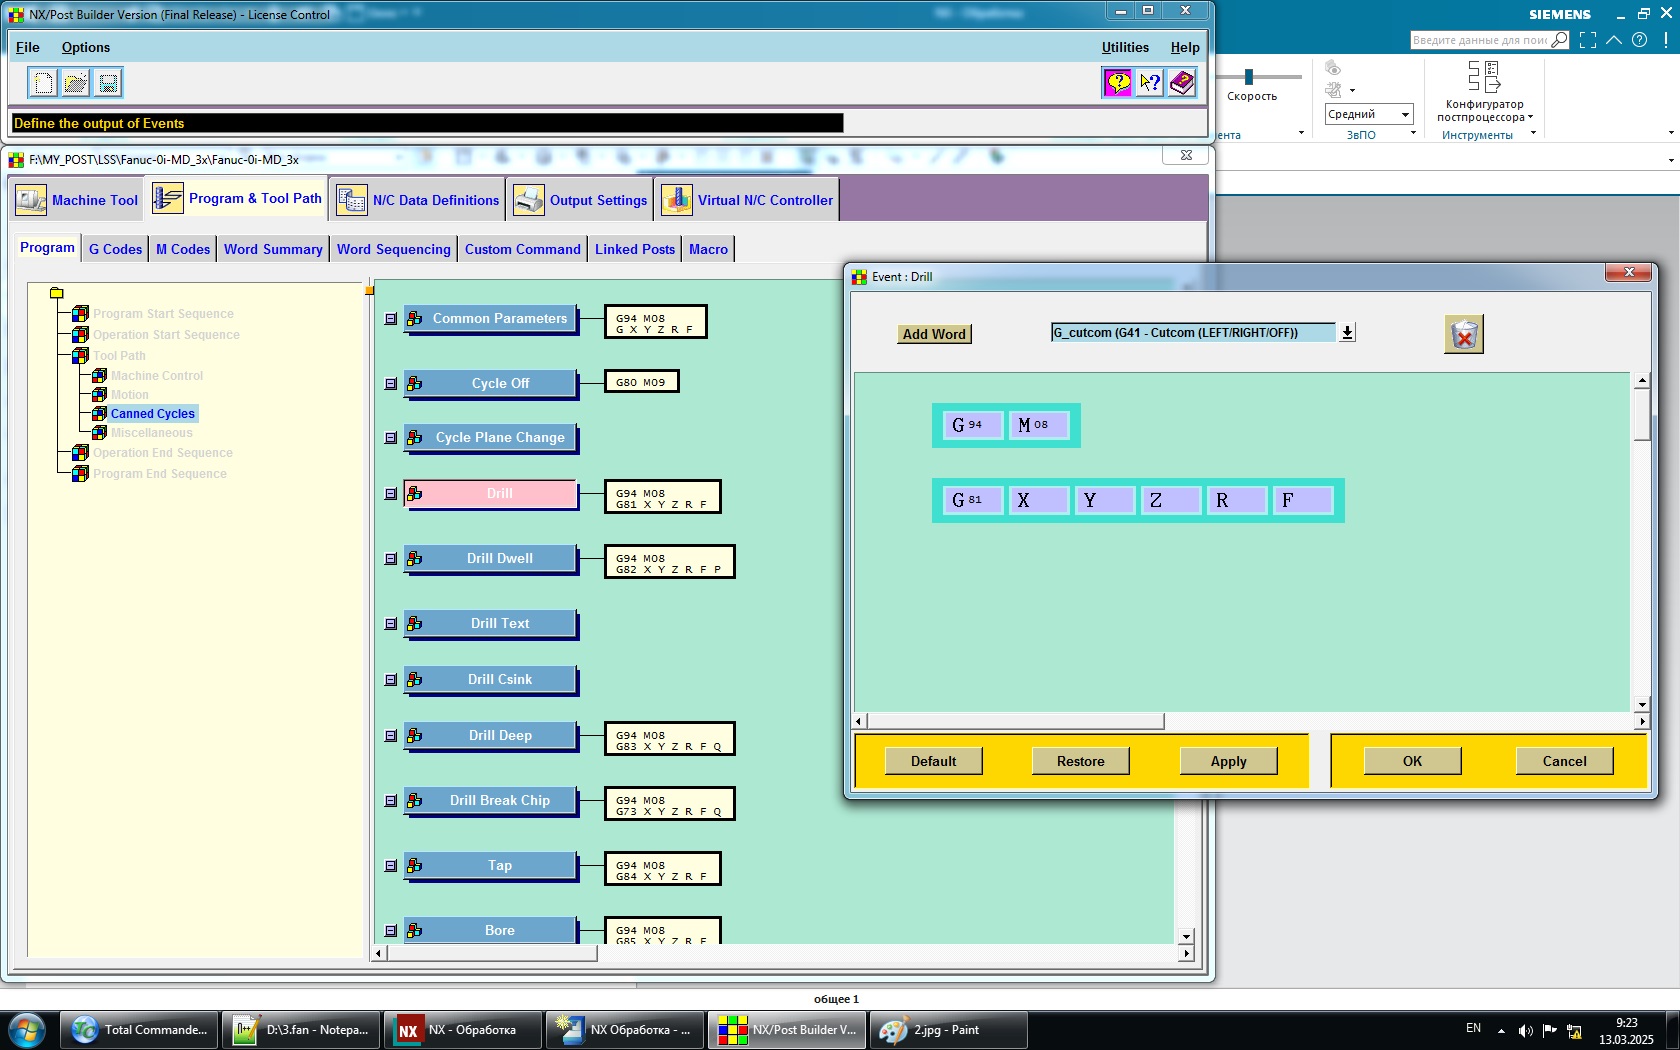This screenshot has height=1050, width=1680.
Task: Open the Custom Command subtab
Action: click(523, 249)
